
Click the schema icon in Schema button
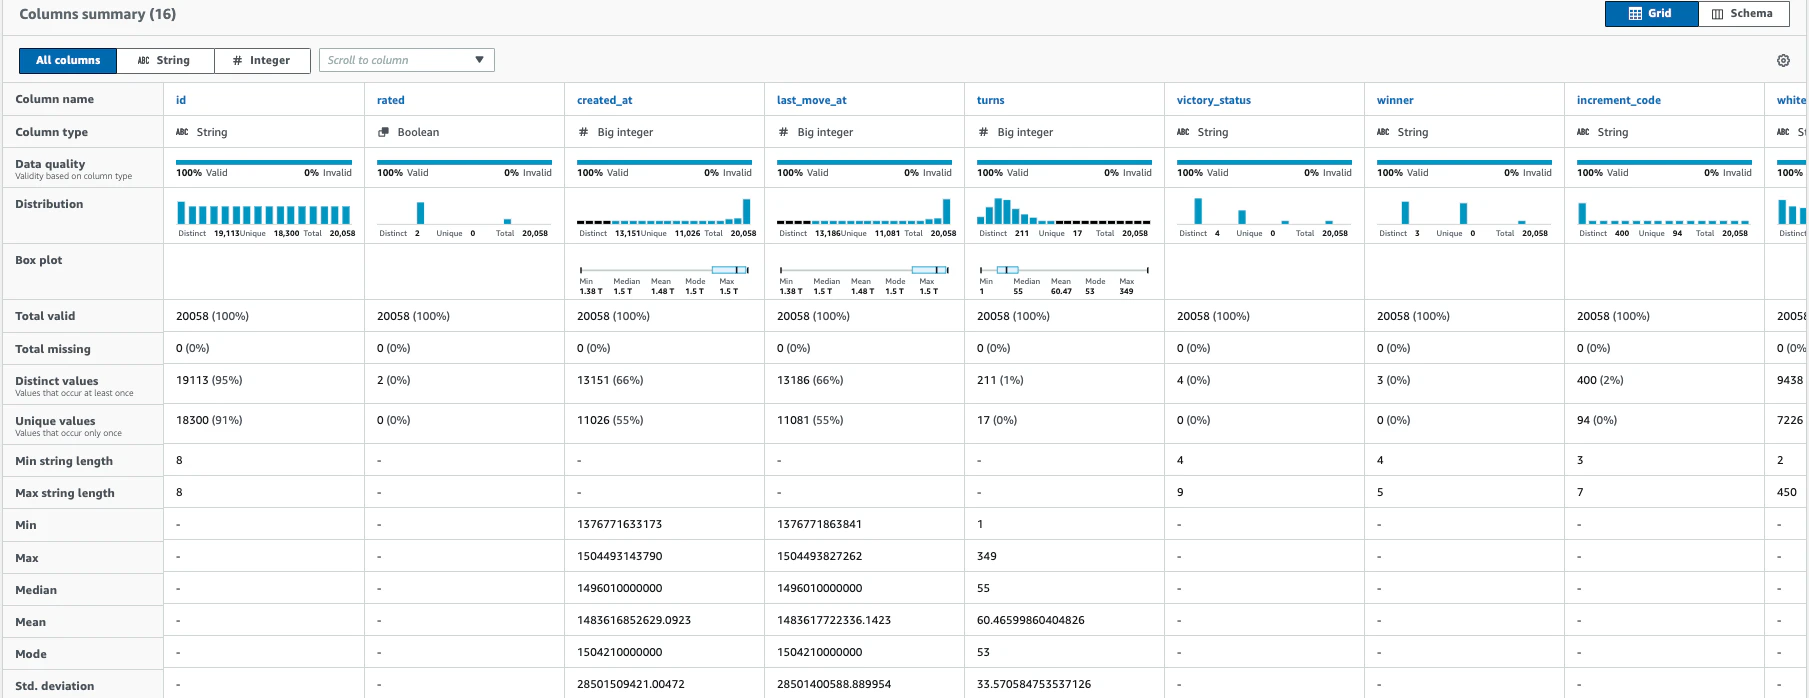[1717, 14]
